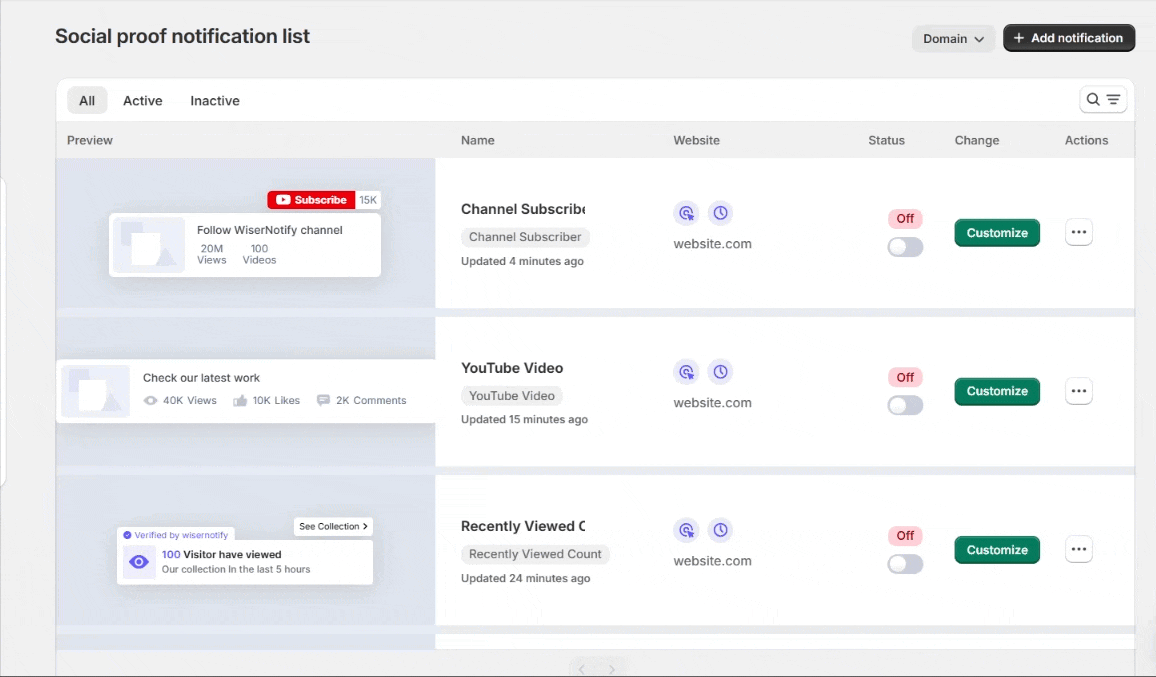Open three-dot actions menu for YouTube Video
The width and height of the screenshot is (1156, 677).
(x=1078, y=391)
